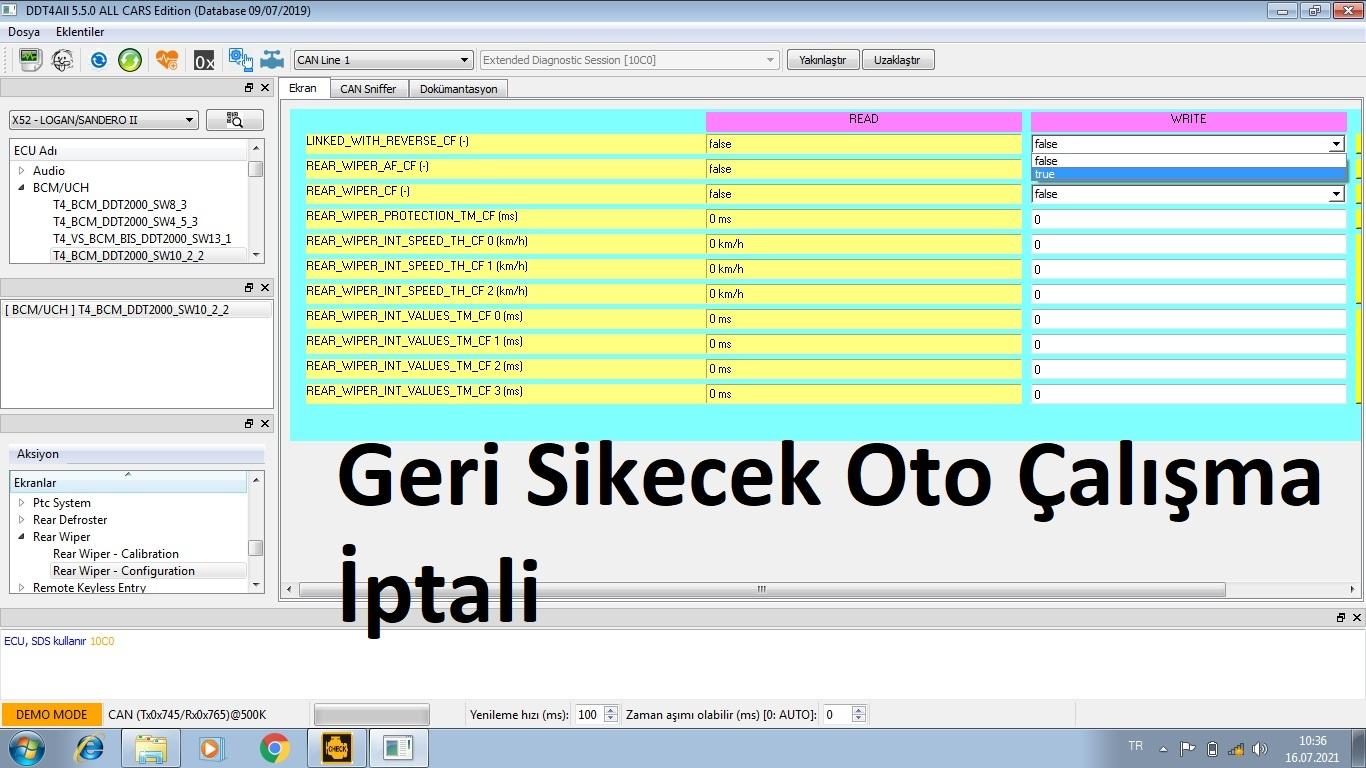This screenshot has width=1366, height=768.
Task: Switch to the CAN Sniffer tab
Action: (368, 89)
